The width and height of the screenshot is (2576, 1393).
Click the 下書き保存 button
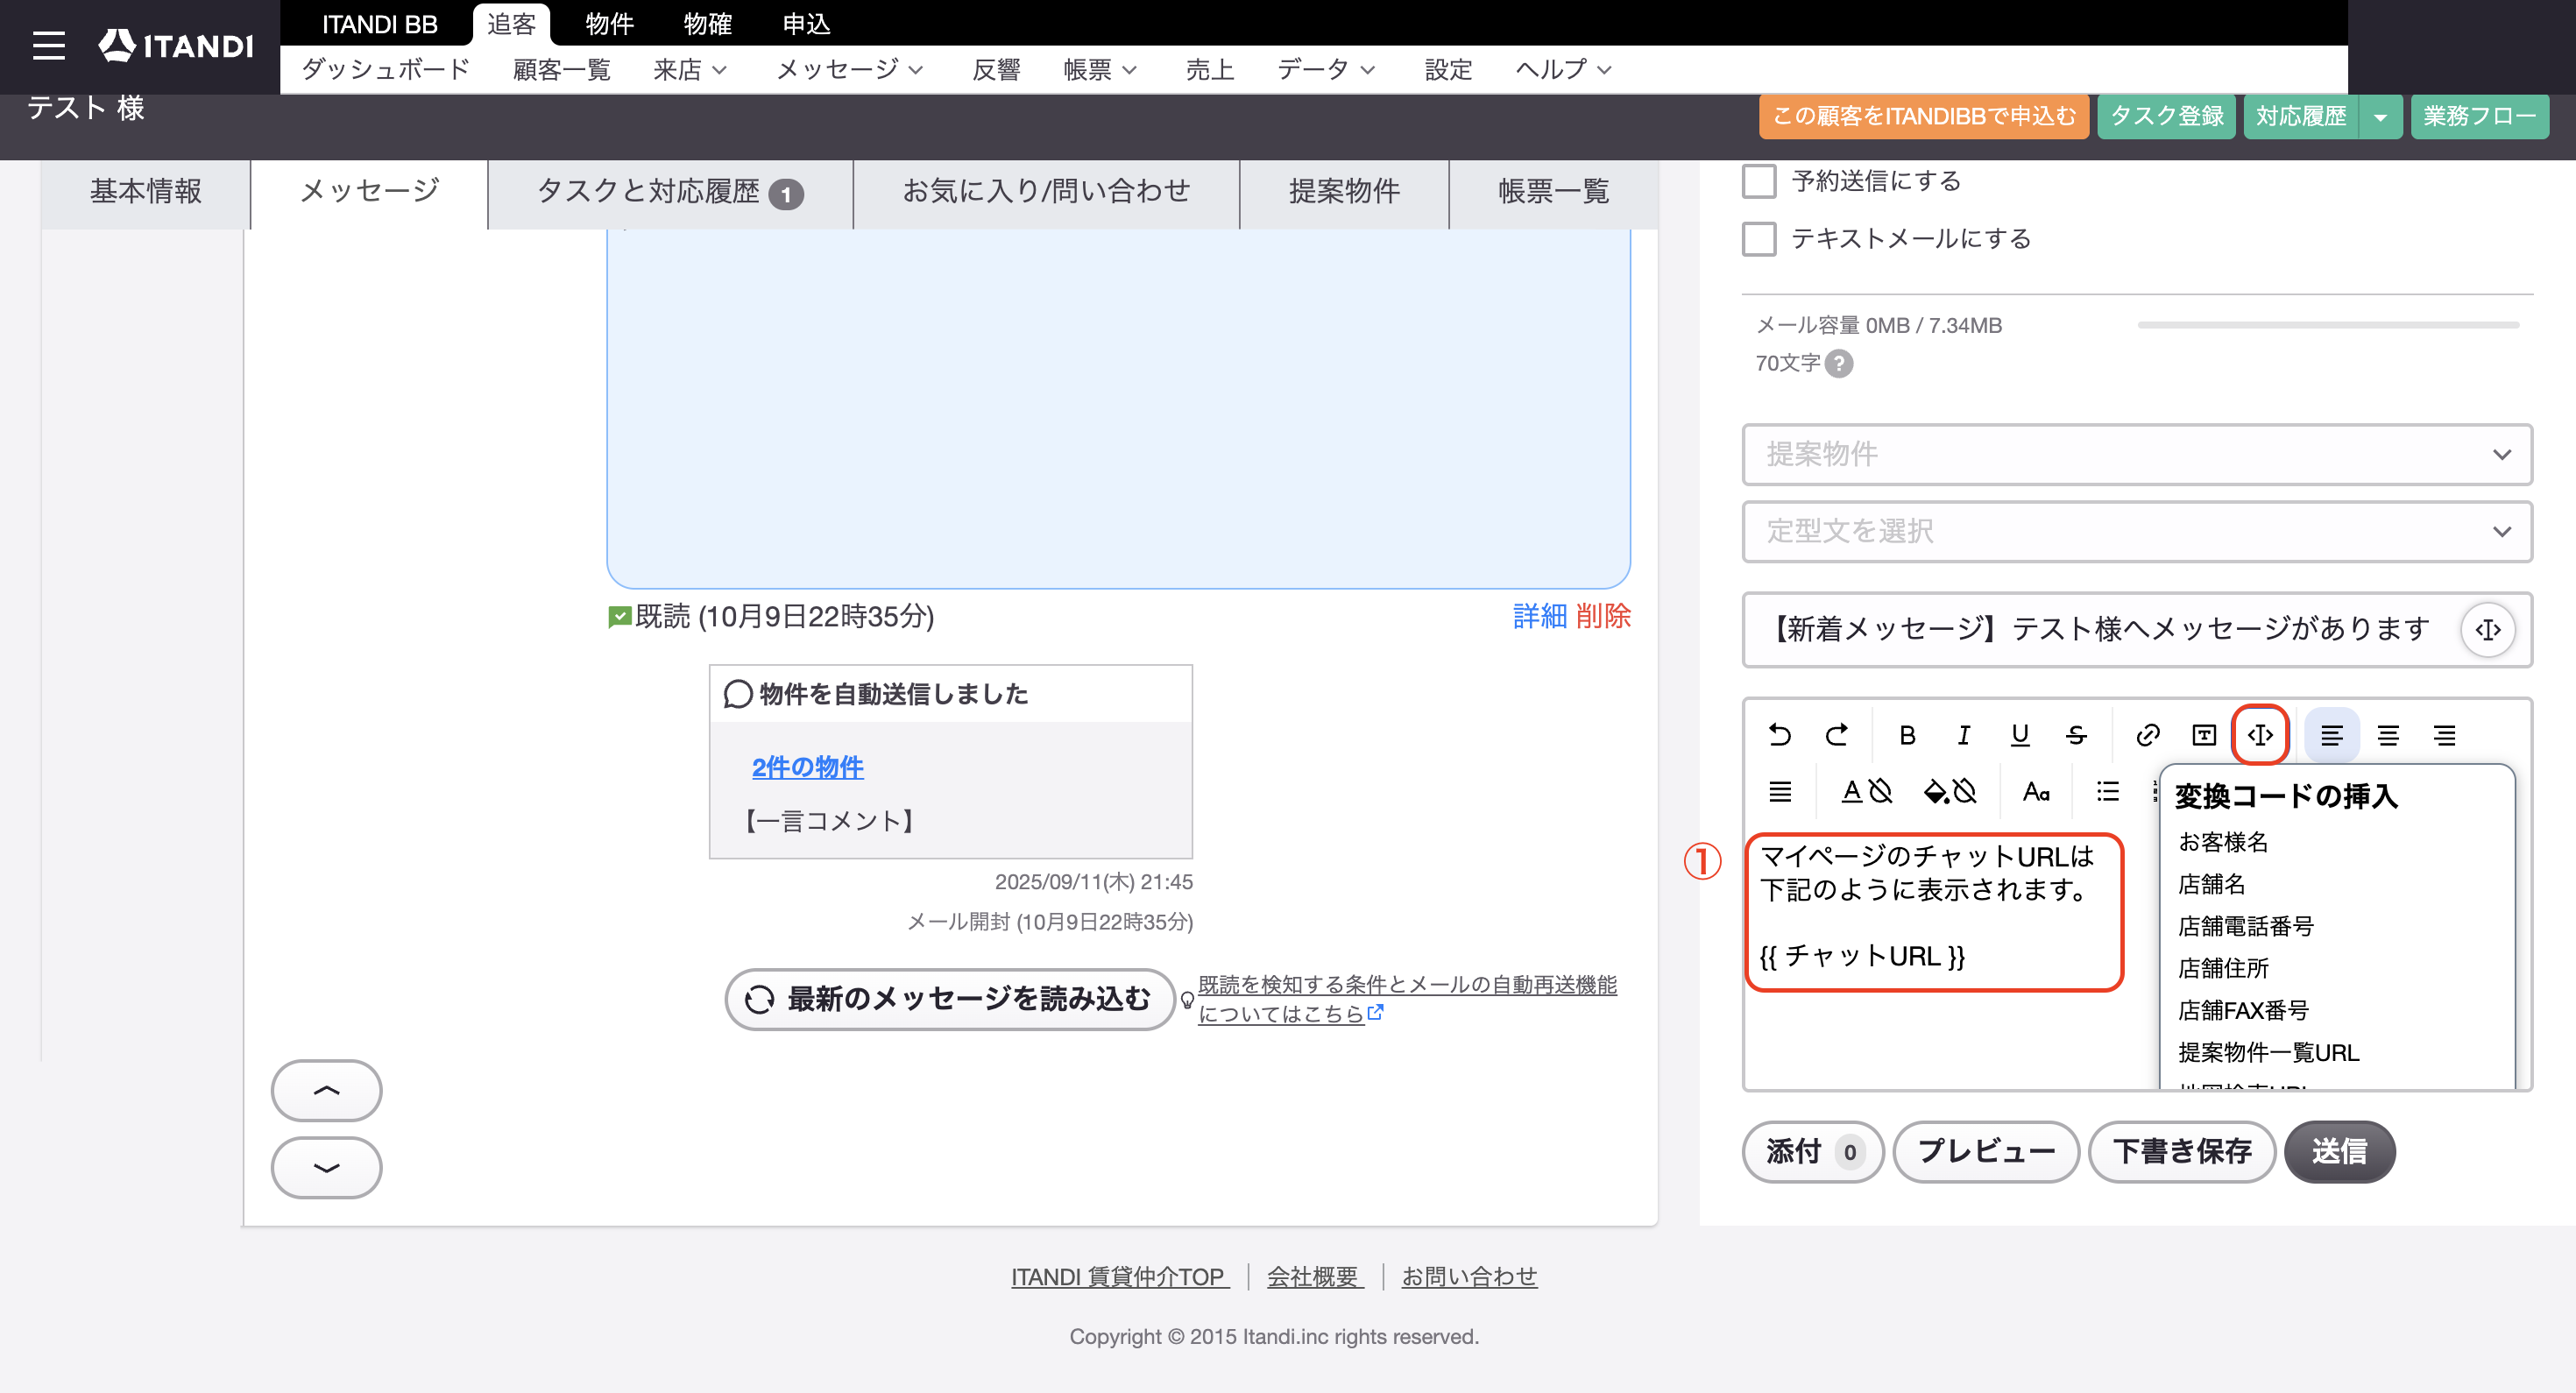tap(2182, 1152)
